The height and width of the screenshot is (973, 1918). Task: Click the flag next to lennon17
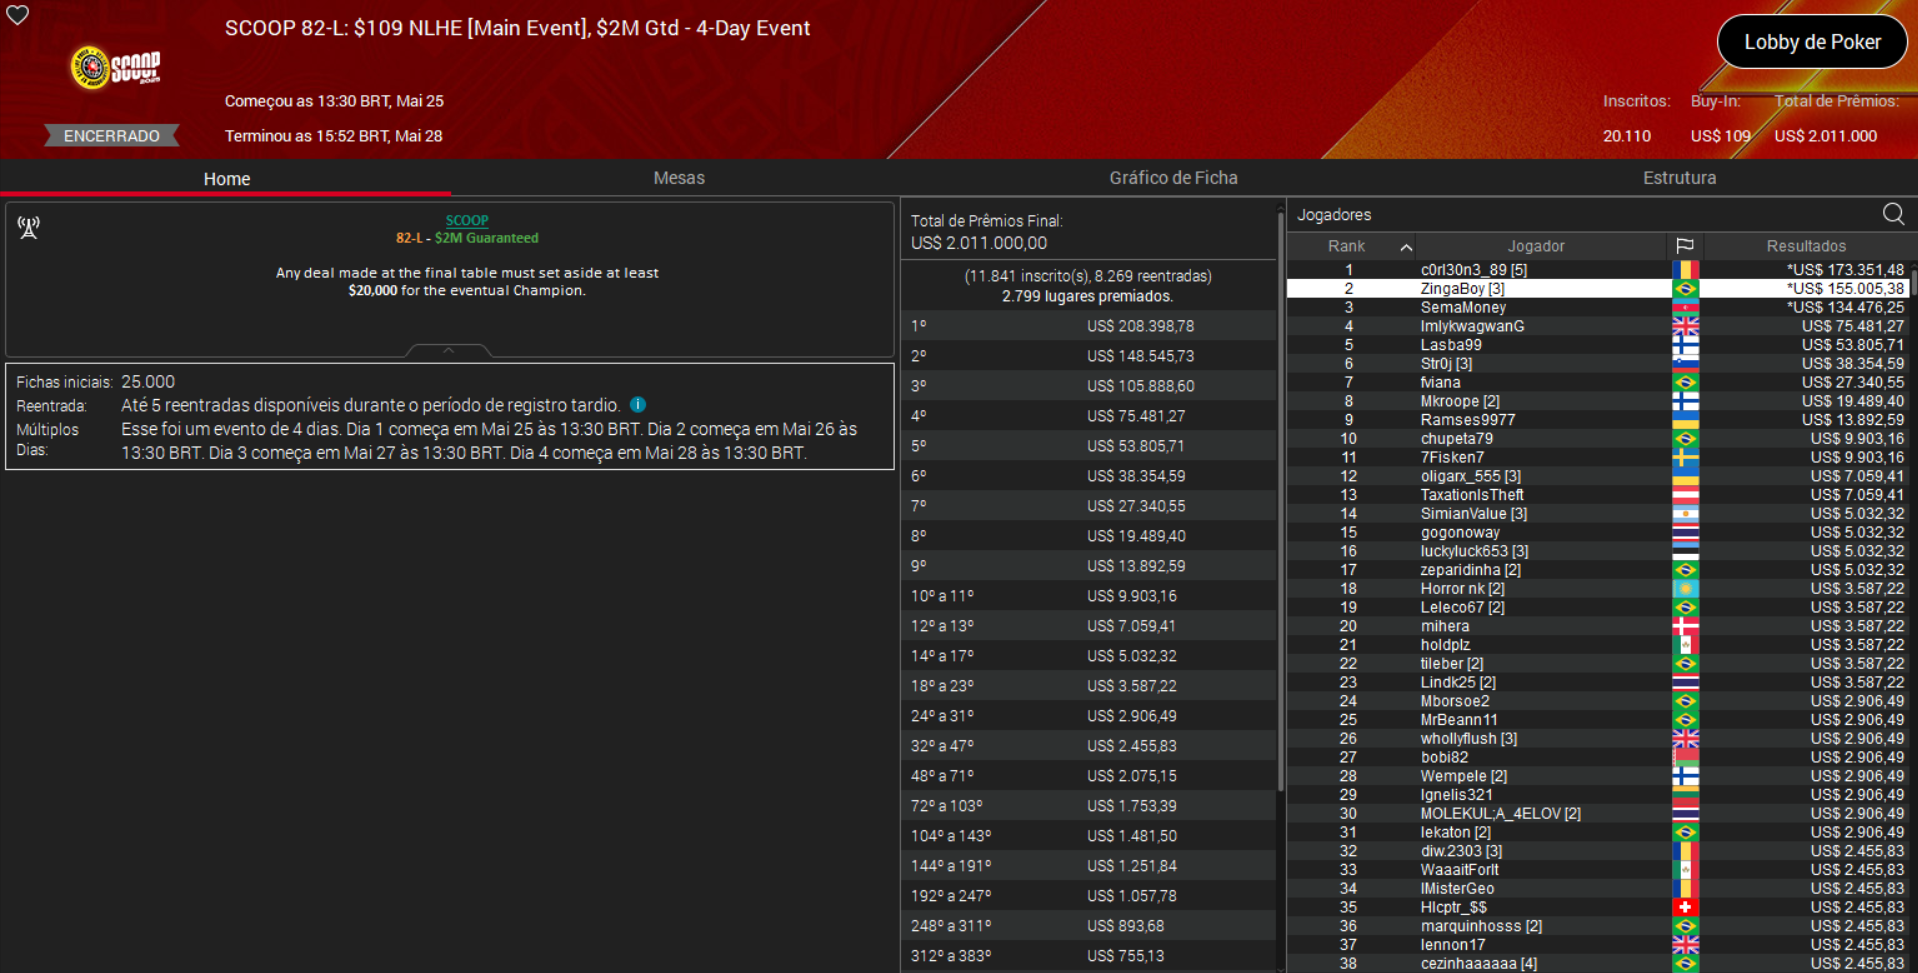pyautogui.click(x=1685, y=945)
